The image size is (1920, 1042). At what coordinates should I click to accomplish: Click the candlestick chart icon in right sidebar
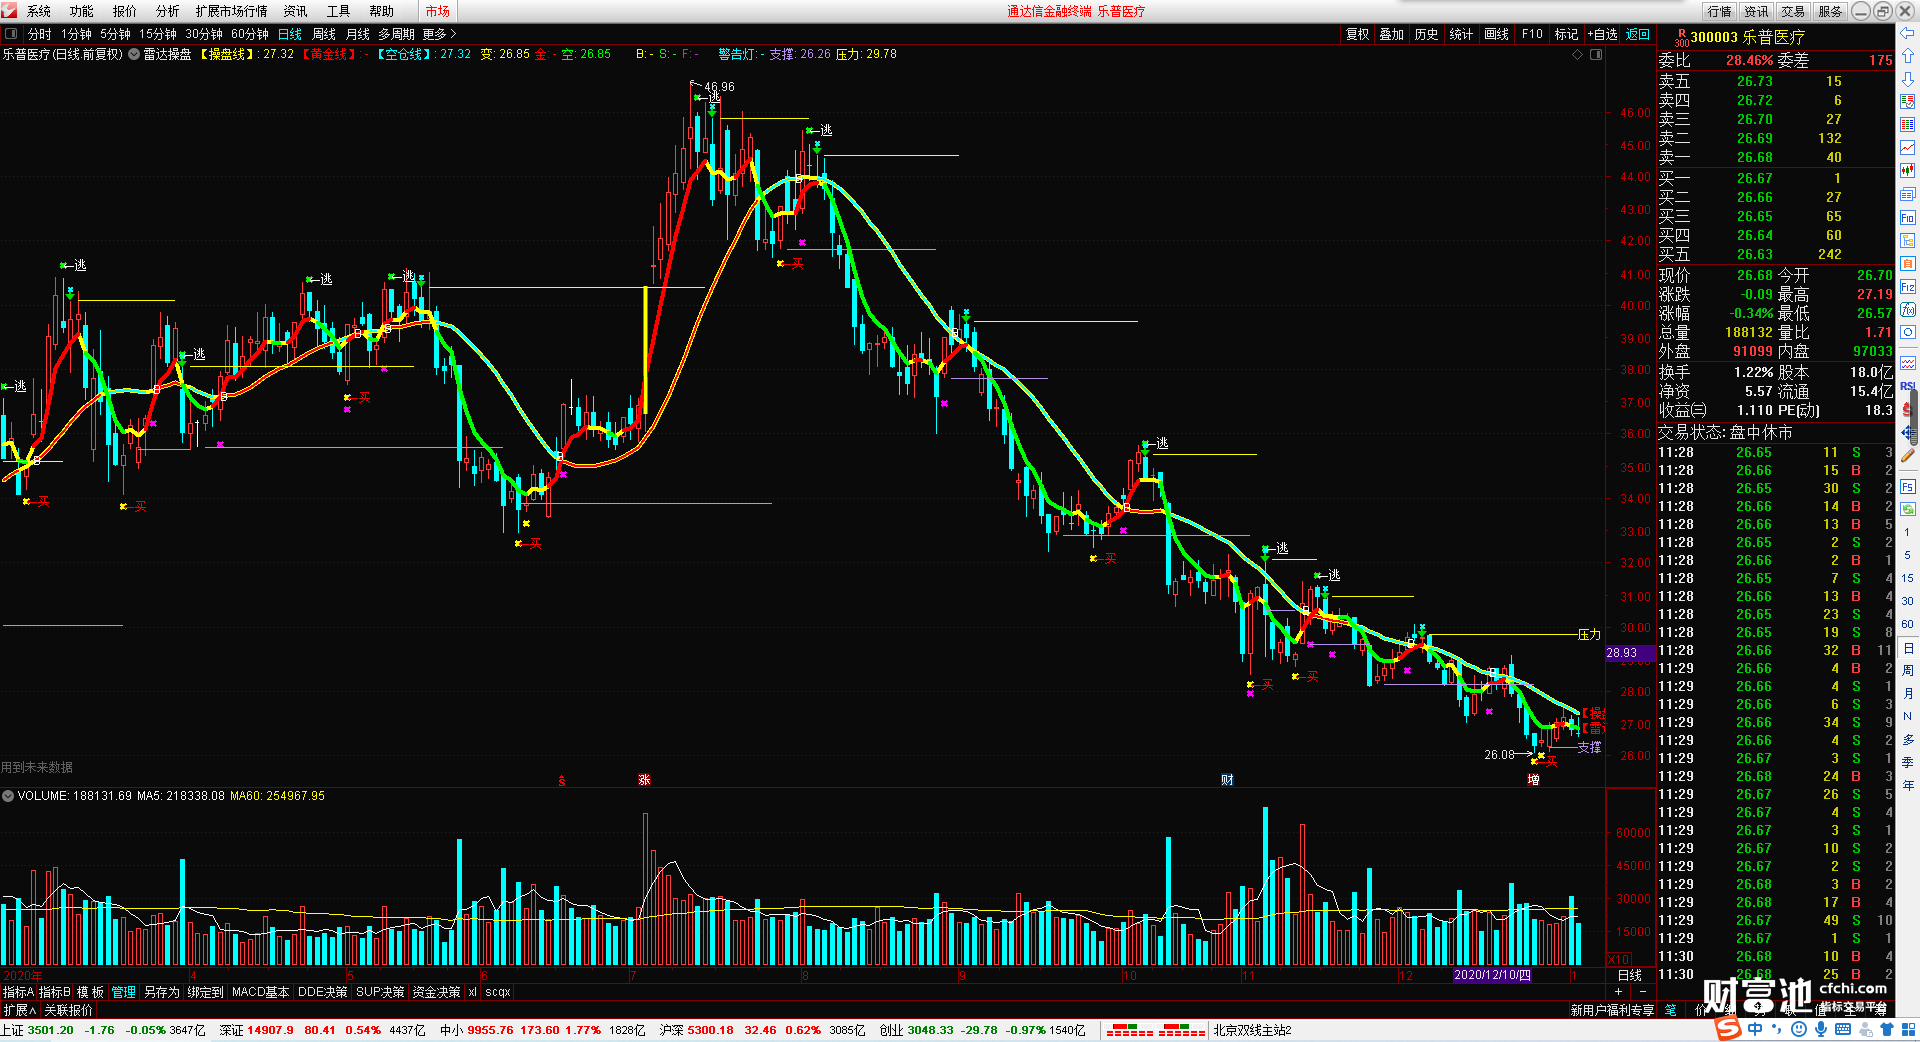coord(1908,171)
